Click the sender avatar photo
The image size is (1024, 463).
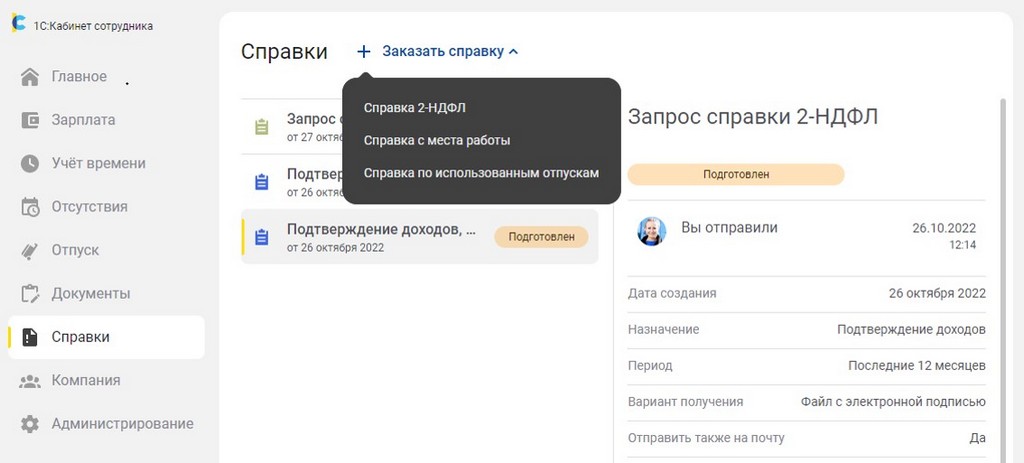652,231
